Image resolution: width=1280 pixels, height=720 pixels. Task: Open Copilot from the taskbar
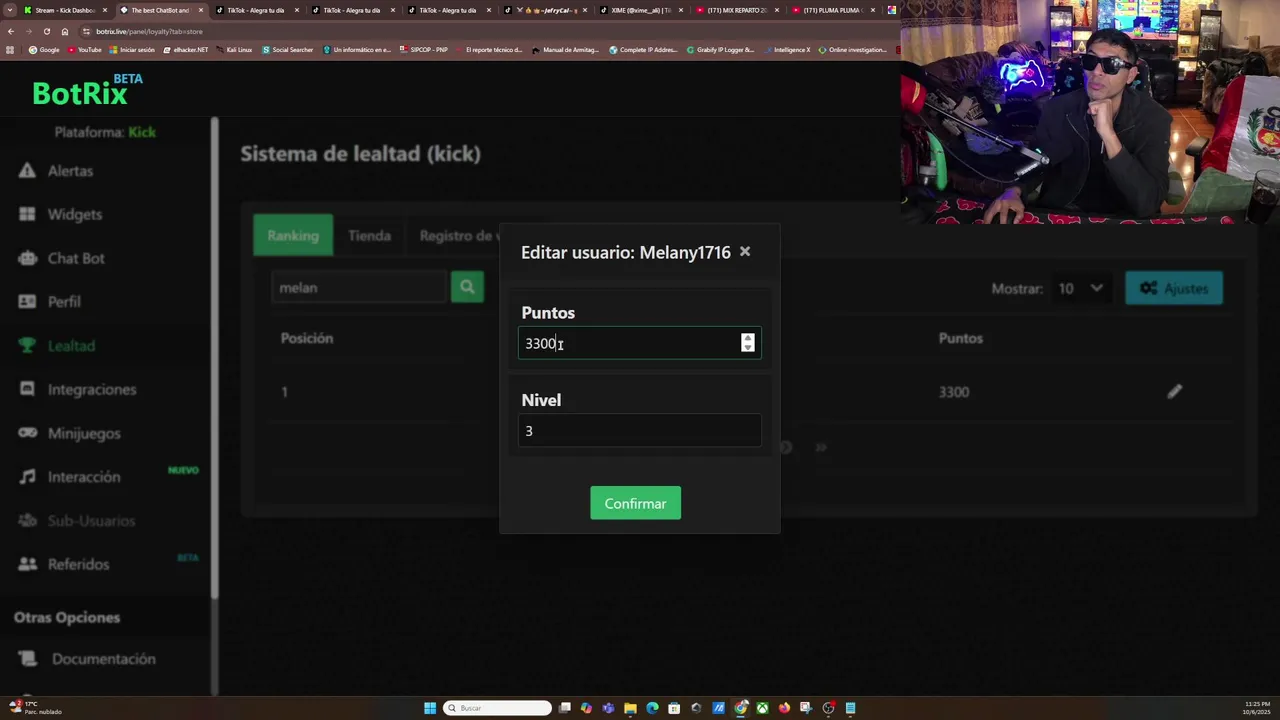[586, 708]
